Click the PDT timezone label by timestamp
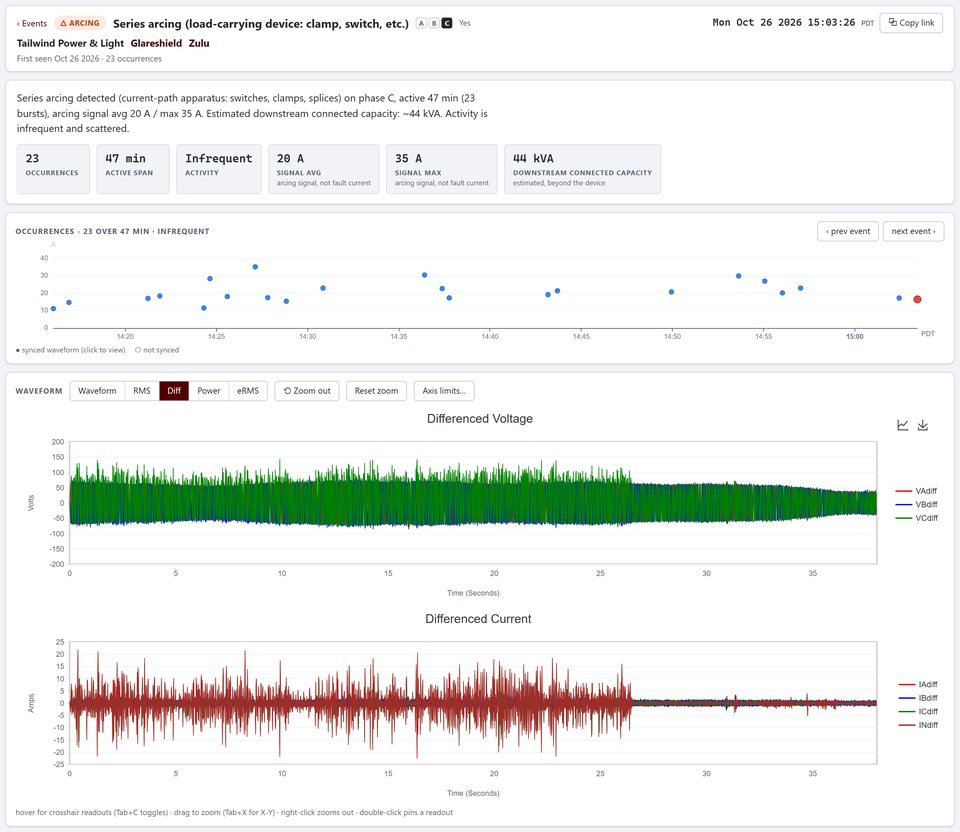The width and height of the screenshot is (960, 832). (x=868, y=23)
